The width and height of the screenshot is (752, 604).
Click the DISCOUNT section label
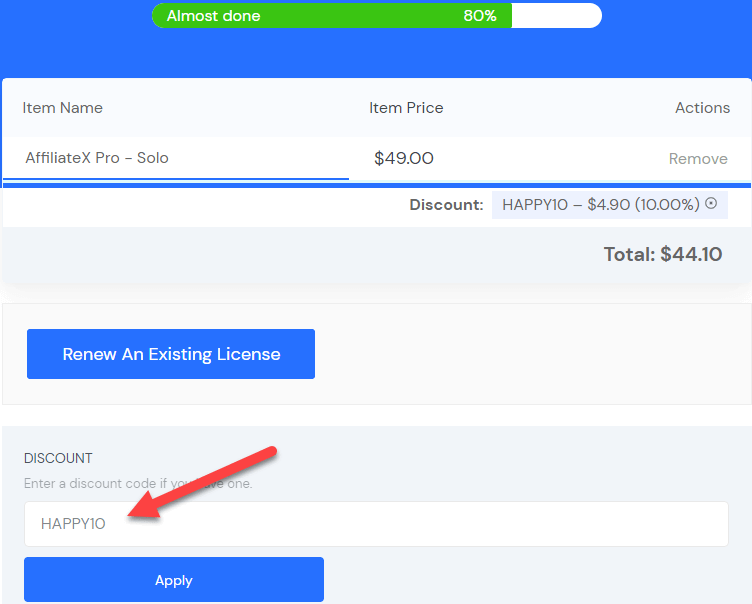[58, 458]
